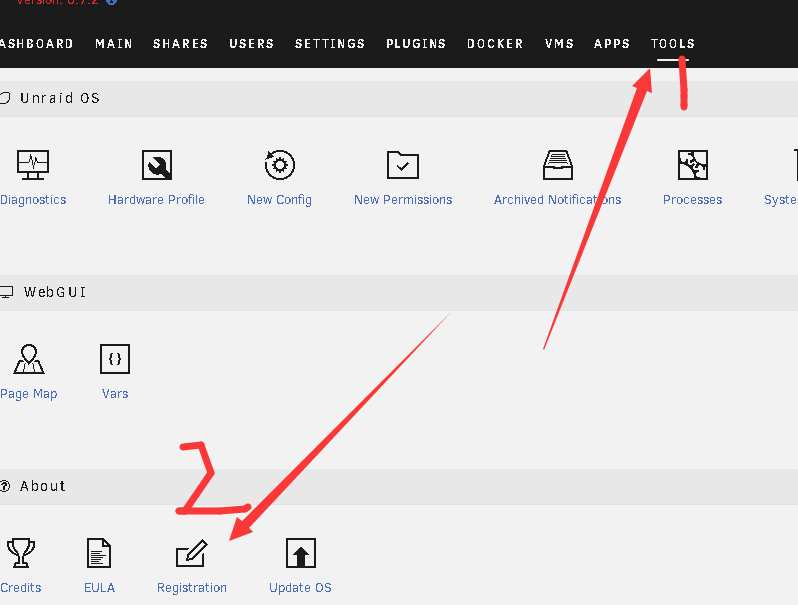798x605 pixels.
Task: Select the Tools tab
Action: pyautogui.click(x=673, y=44)
